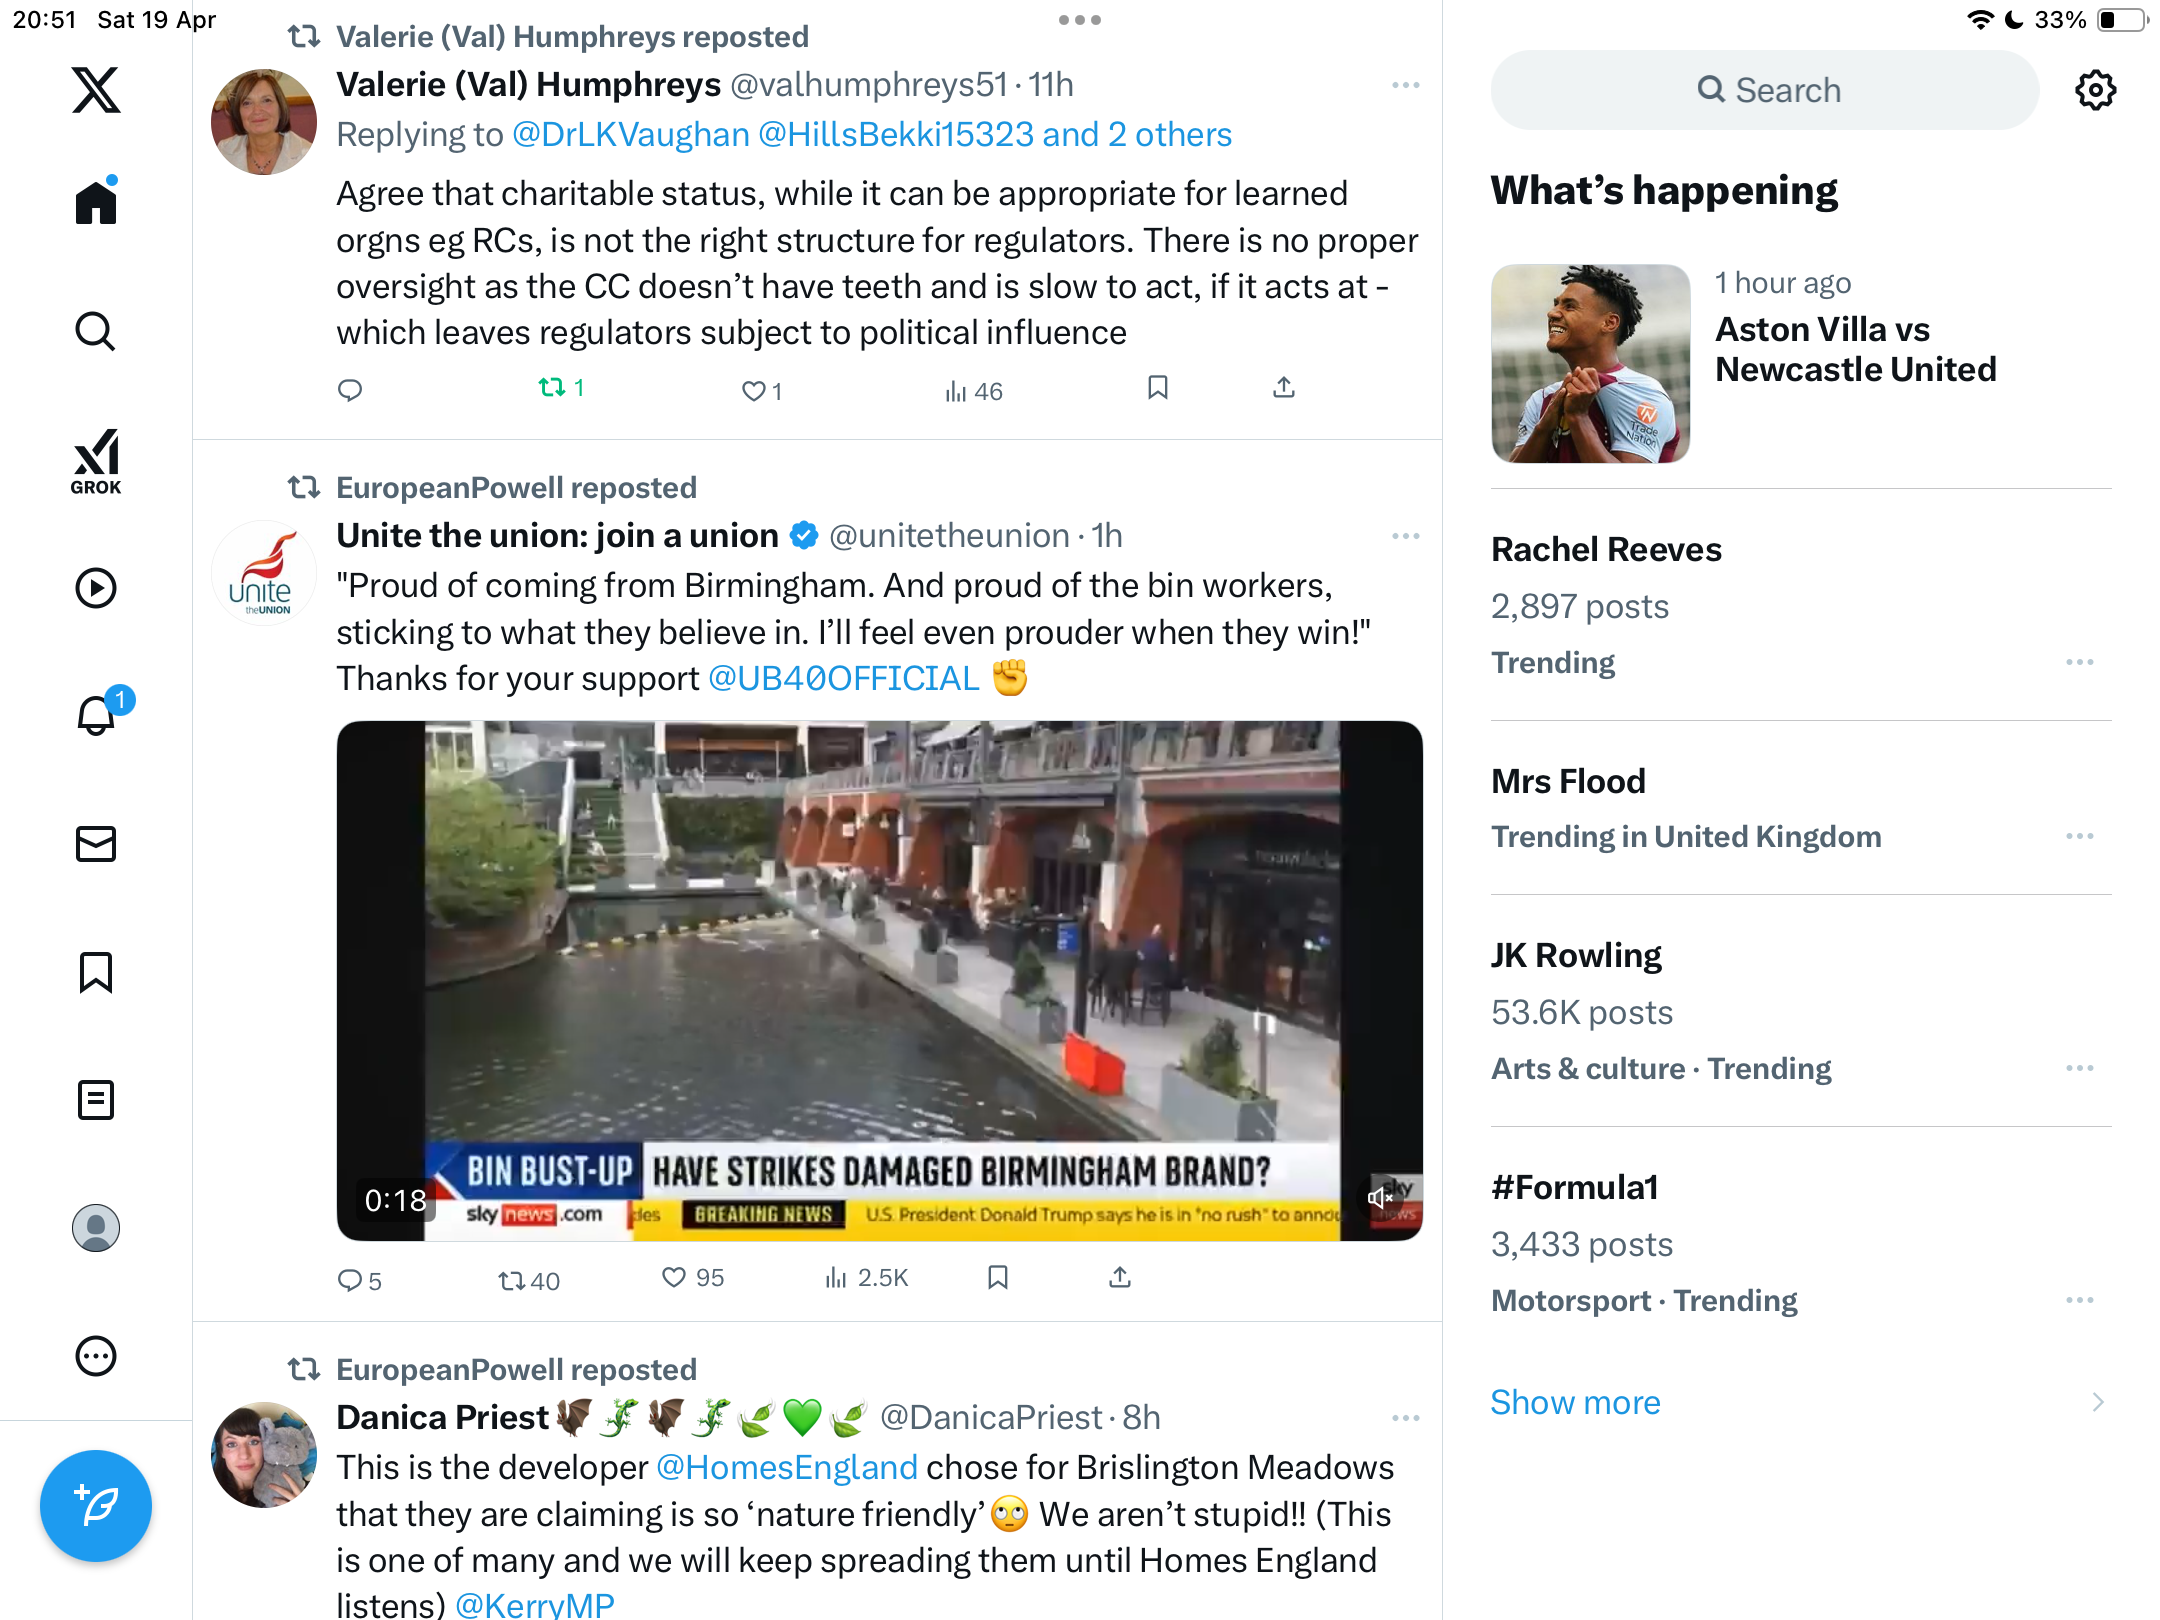Open trends settings gear icon
The image size is (2160, 1620).
tap(2095, 90)
